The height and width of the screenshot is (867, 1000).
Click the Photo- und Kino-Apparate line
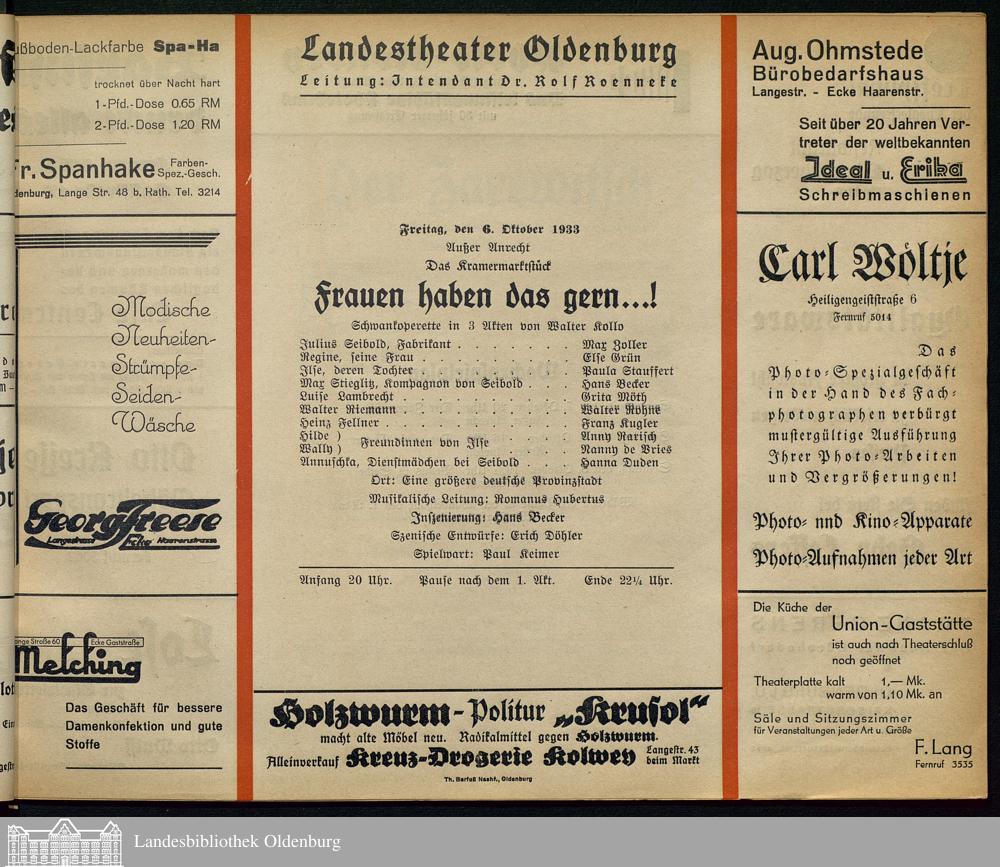tap(862, 521)
